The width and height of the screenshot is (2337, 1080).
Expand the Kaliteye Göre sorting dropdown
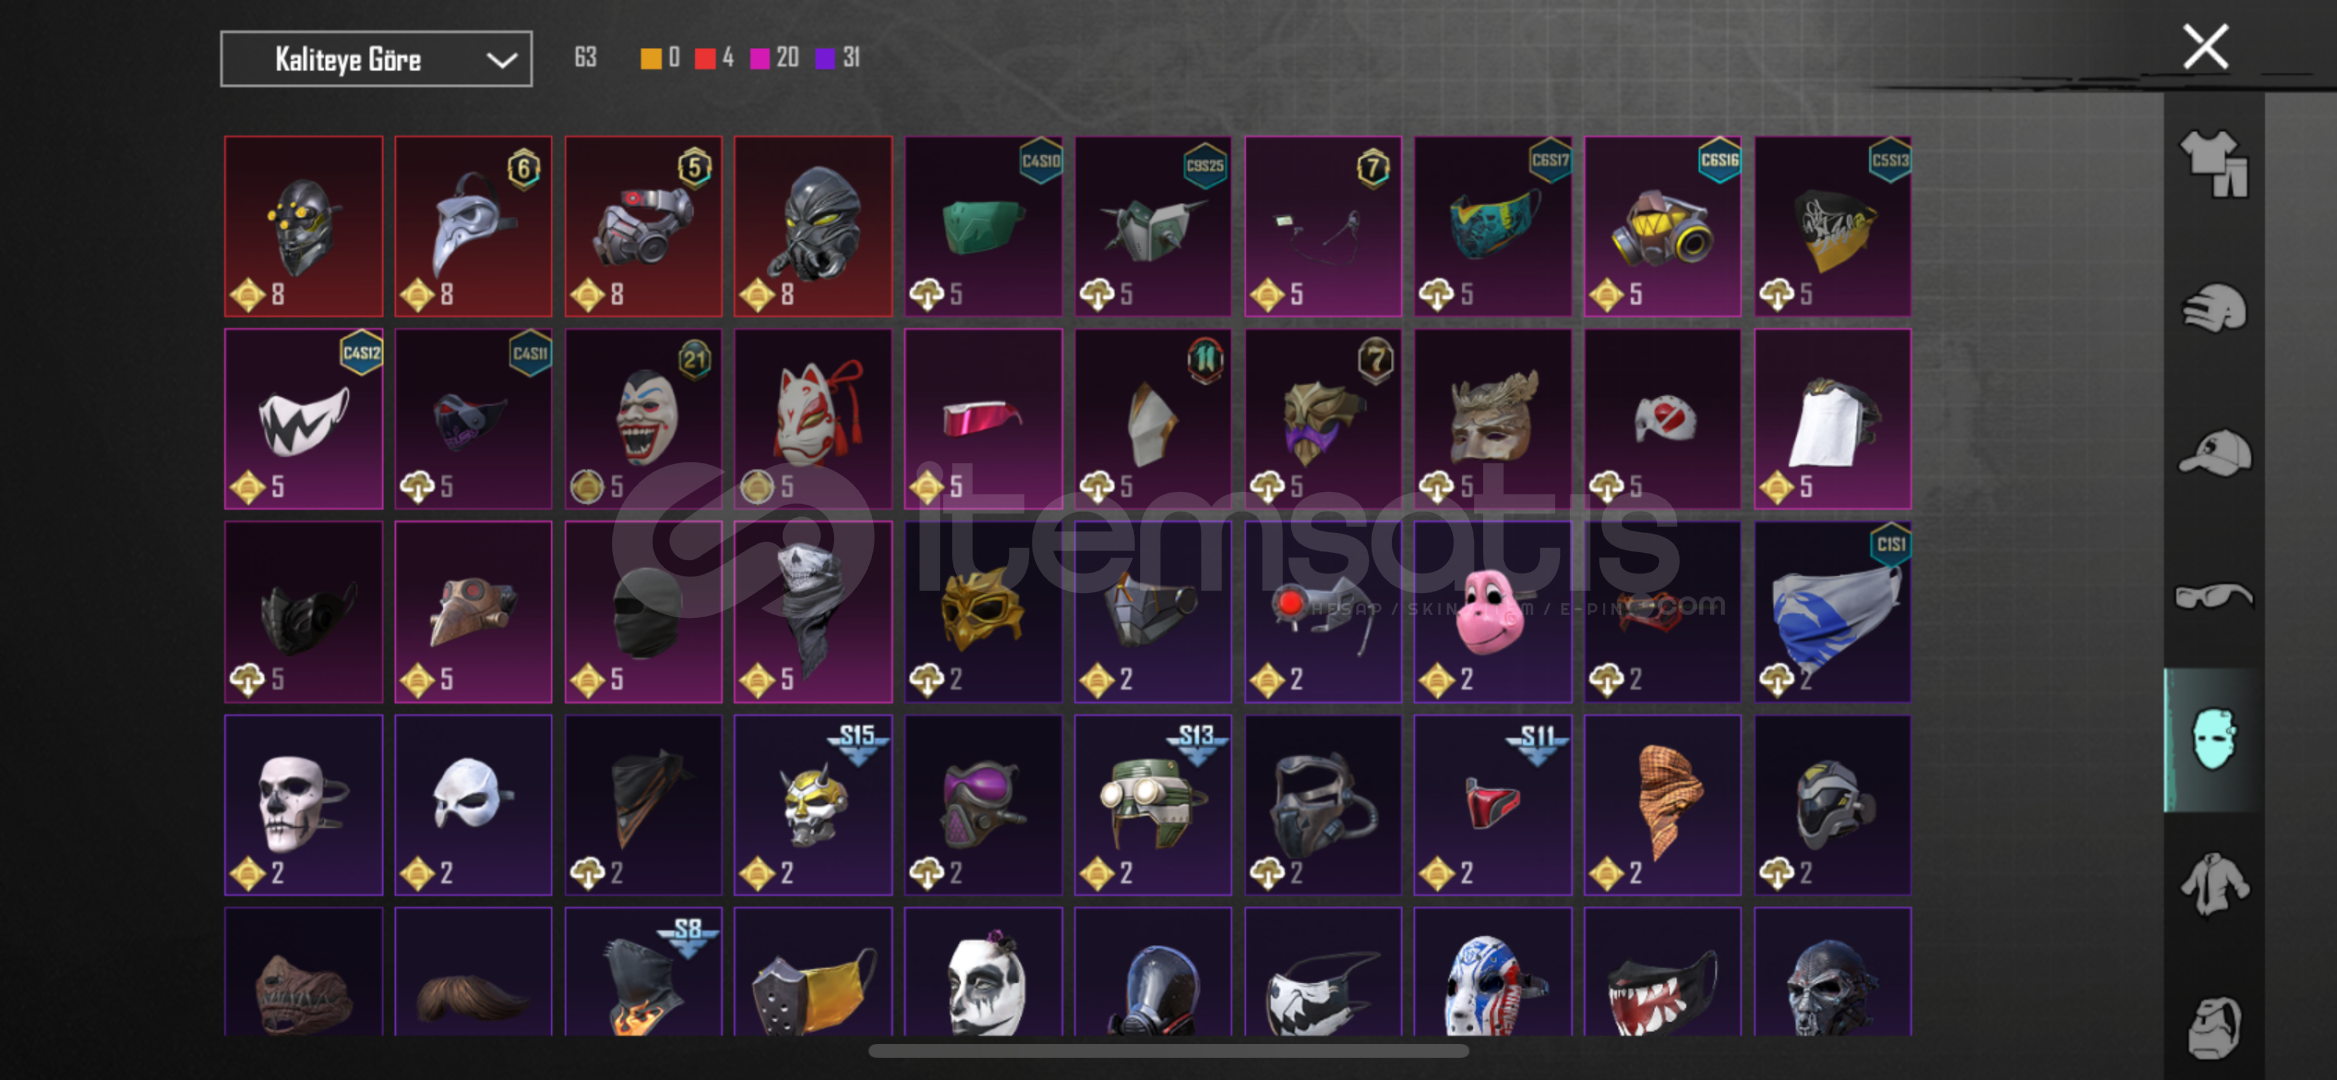[x=376, y=59]
